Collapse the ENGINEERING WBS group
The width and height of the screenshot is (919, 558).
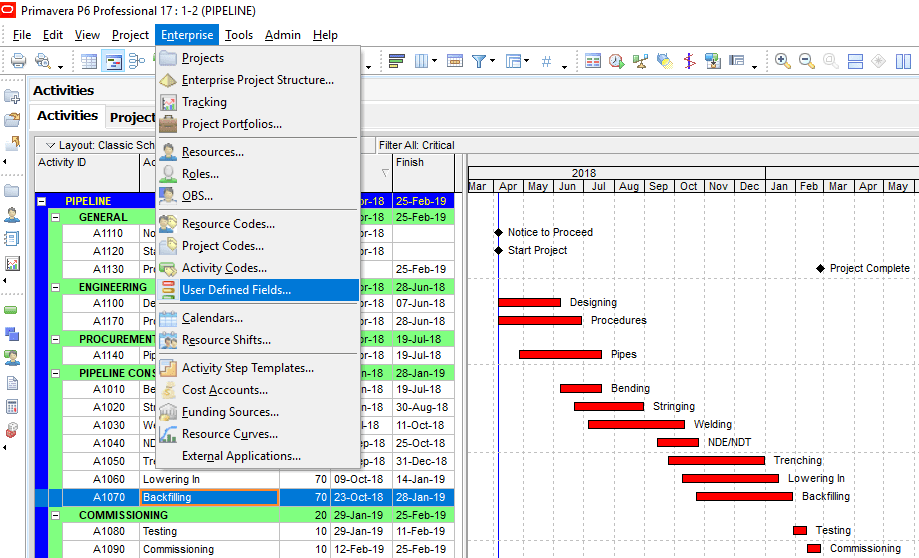click(56, 287)
